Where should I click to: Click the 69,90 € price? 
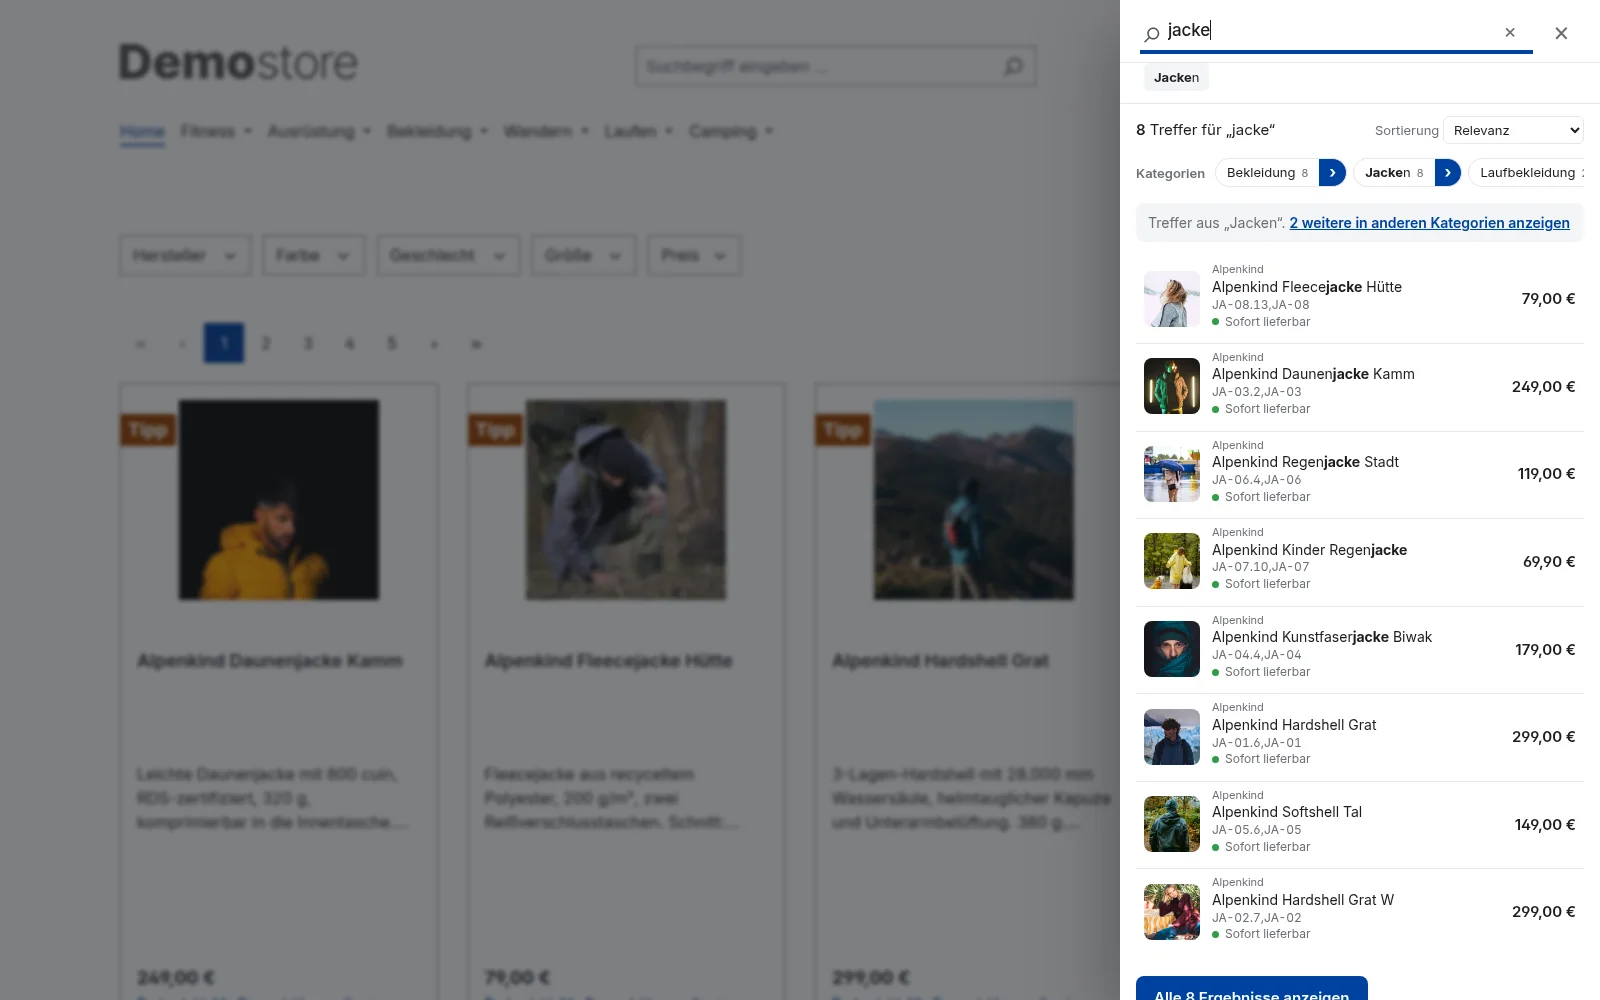pos(1549,562)
